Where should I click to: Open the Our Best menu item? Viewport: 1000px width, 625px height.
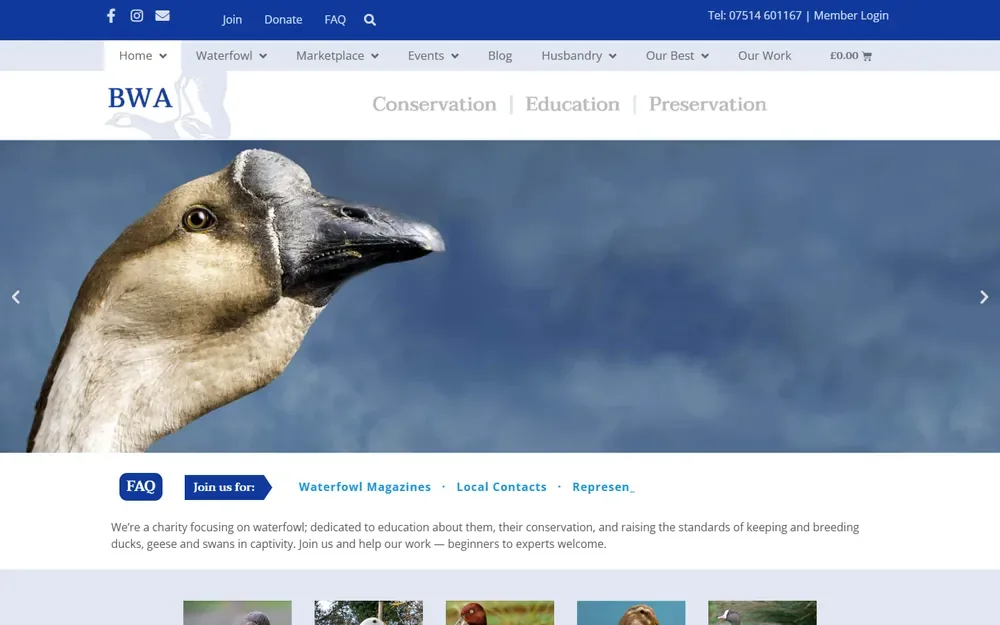(x=670, y=55)
